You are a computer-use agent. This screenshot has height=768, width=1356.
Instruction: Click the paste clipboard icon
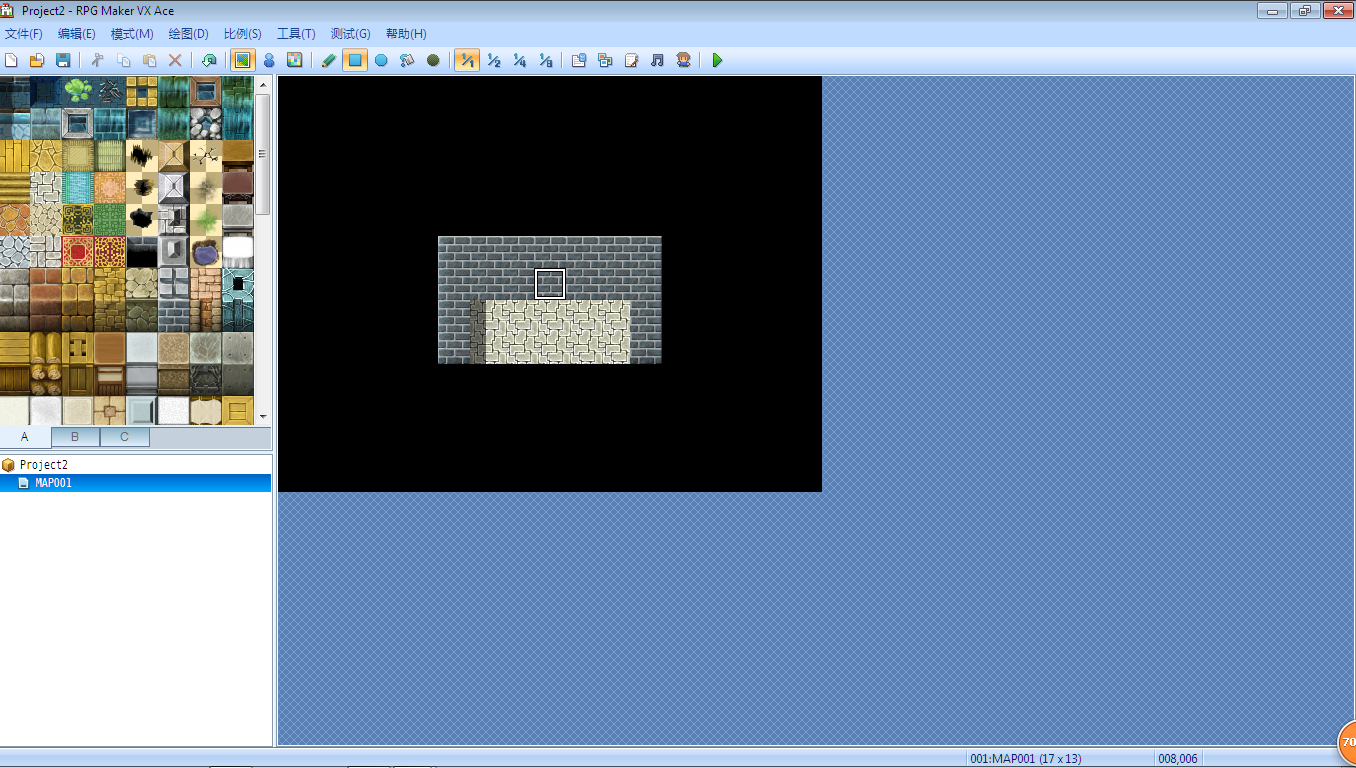pyautogui.click(x=149, y=60)
